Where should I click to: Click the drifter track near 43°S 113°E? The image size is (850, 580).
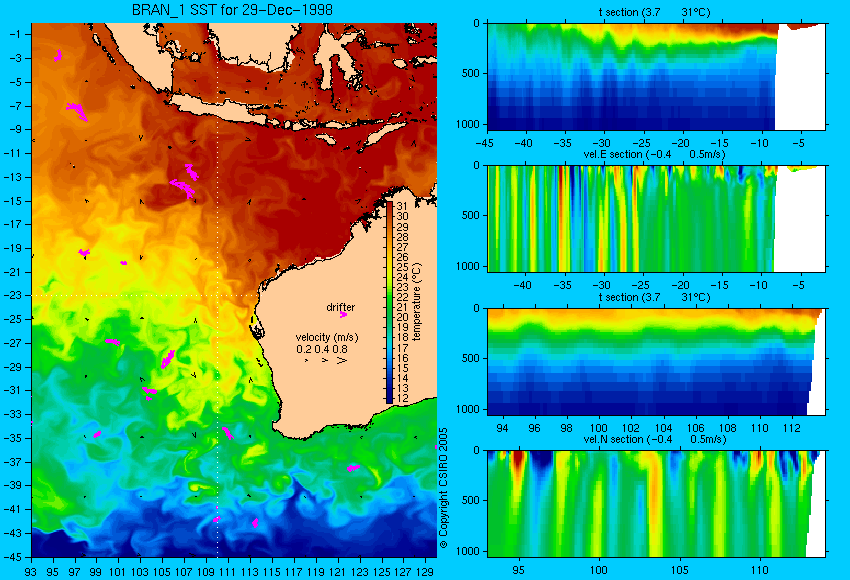255,523
